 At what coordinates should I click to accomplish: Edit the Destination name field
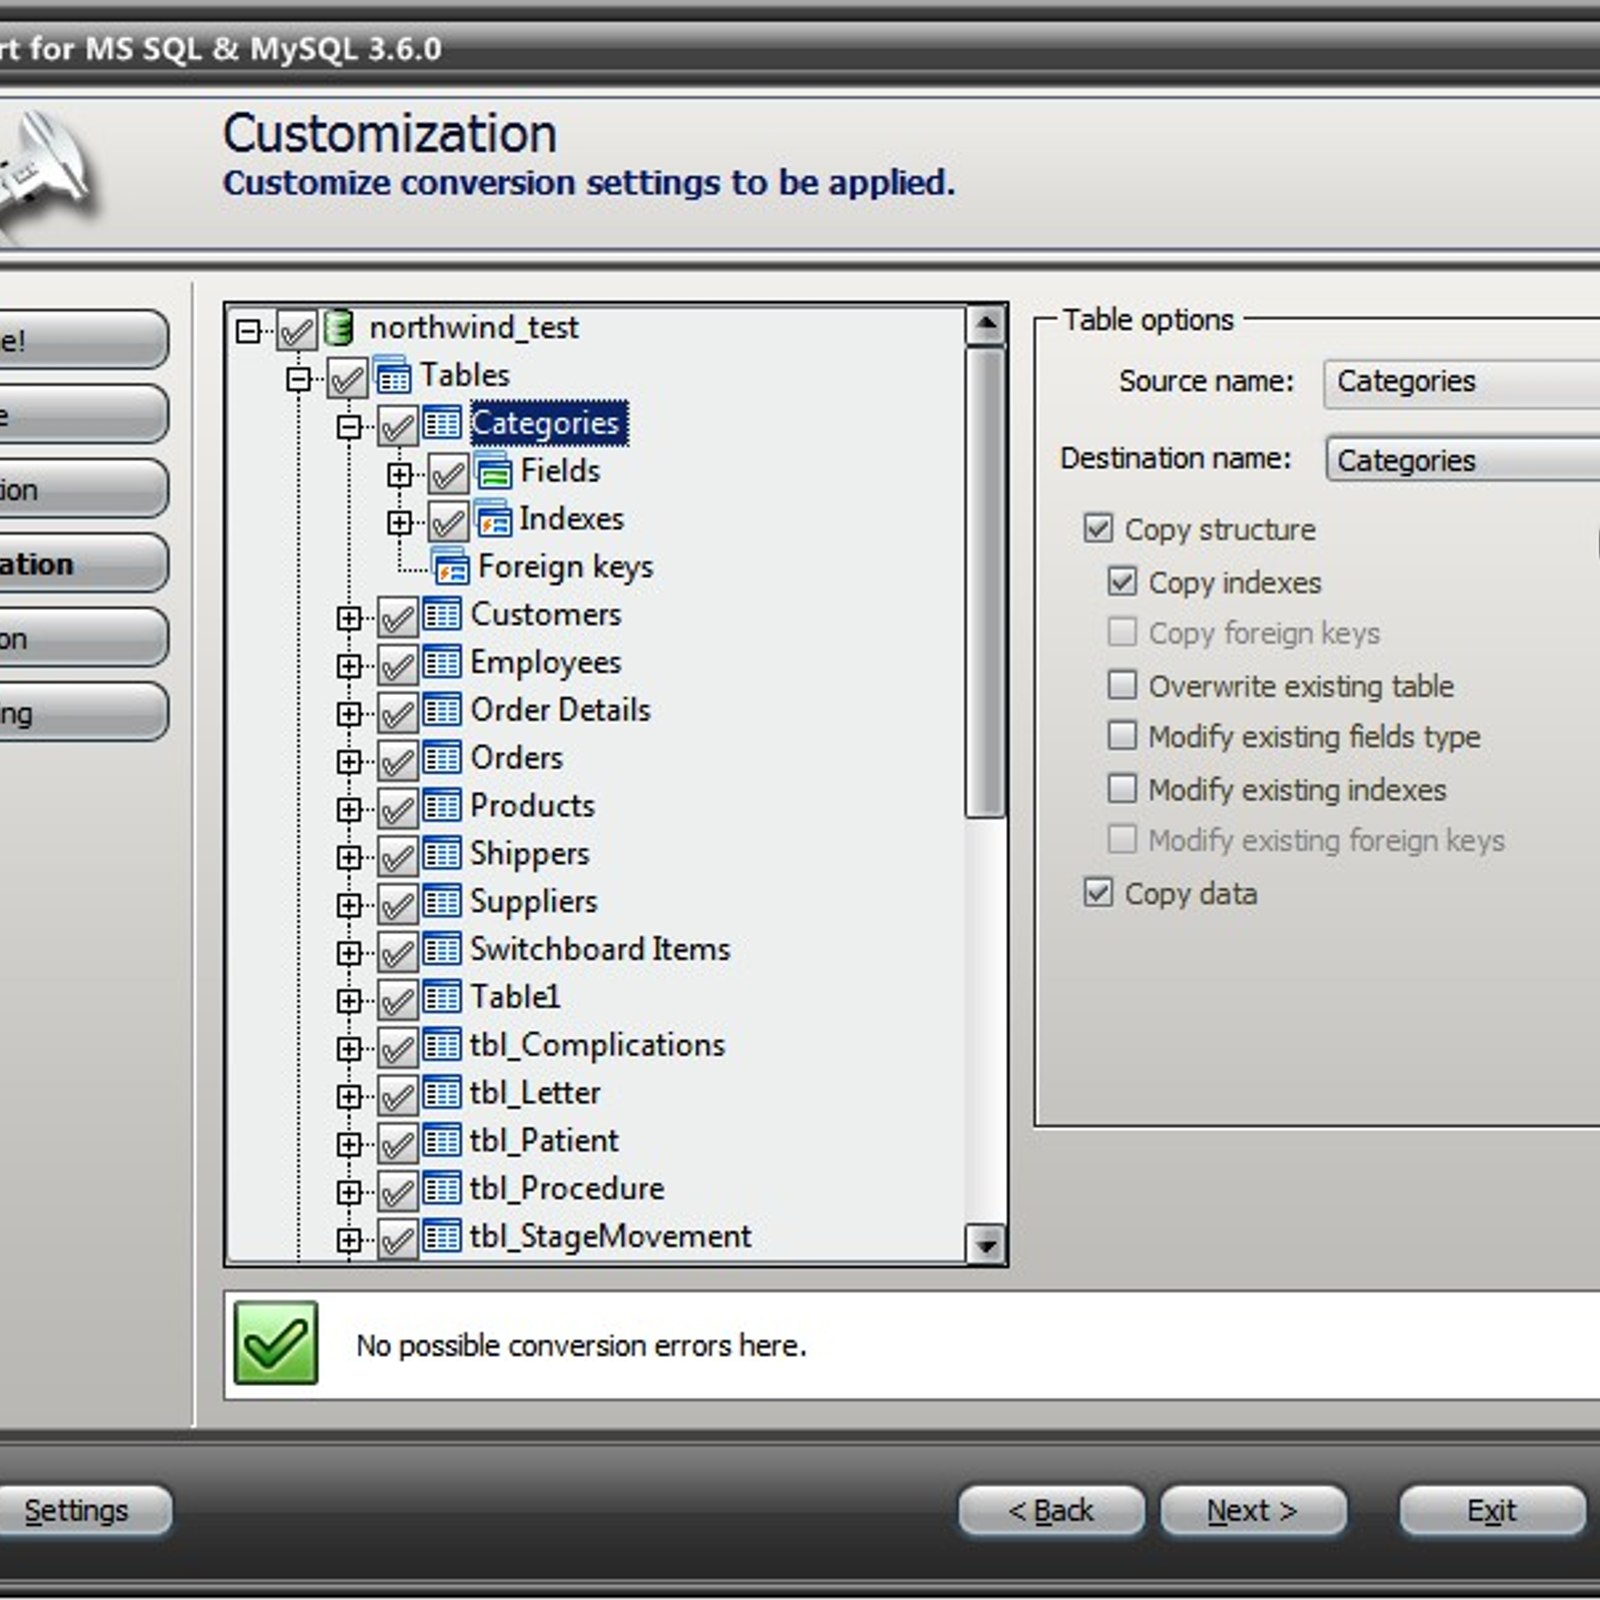(1463, 459)
